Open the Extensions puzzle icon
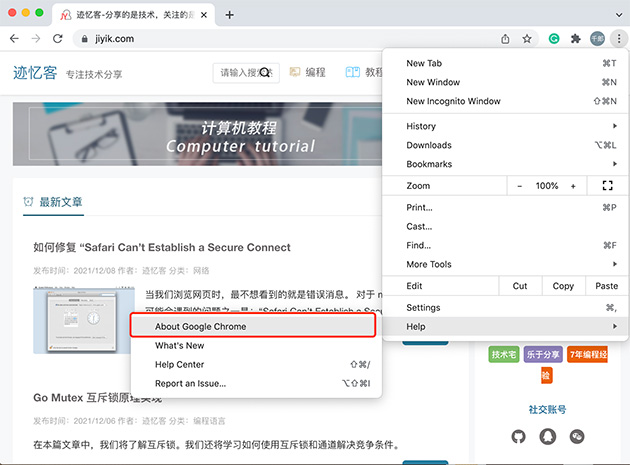 click(576, 39)
